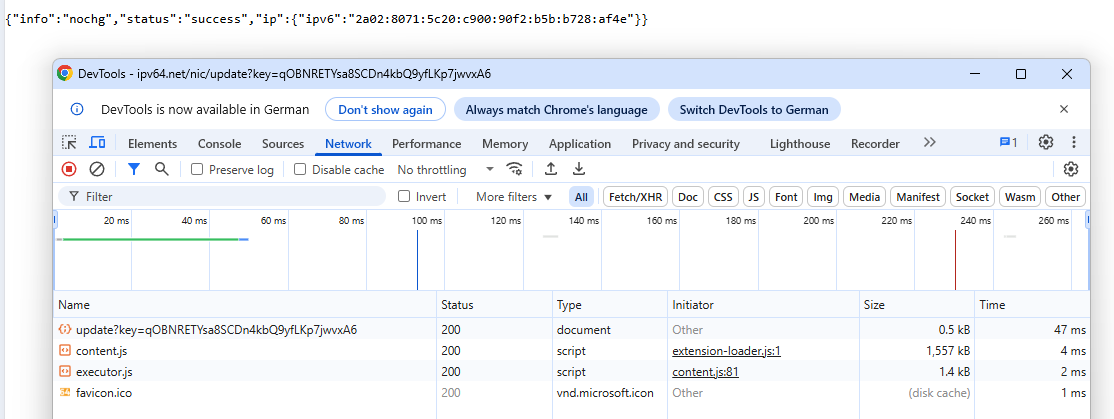The width and height of the screenshot is (1114, 419).
Task: Stop recording network log
Action: click(69, 169)
